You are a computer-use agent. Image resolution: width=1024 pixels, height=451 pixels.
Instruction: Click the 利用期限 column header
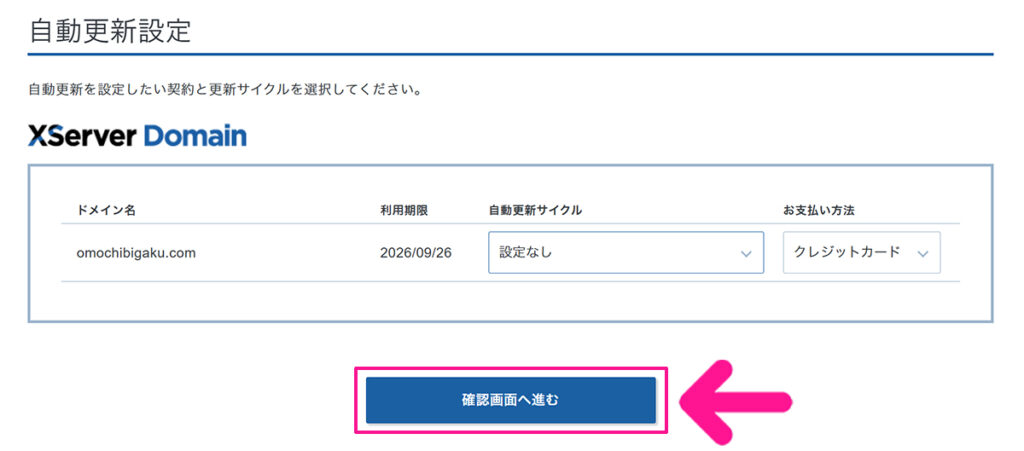(x=404, y=210)
